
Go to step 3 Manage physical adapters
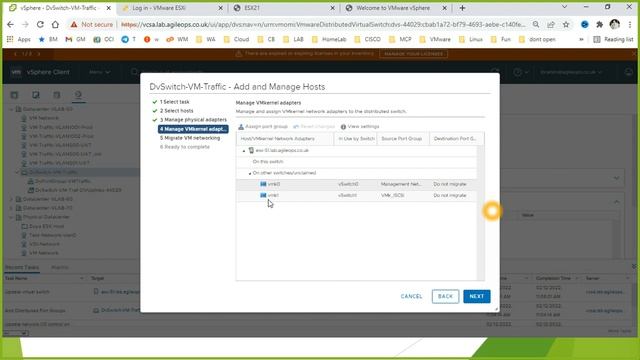click(193, 120)
